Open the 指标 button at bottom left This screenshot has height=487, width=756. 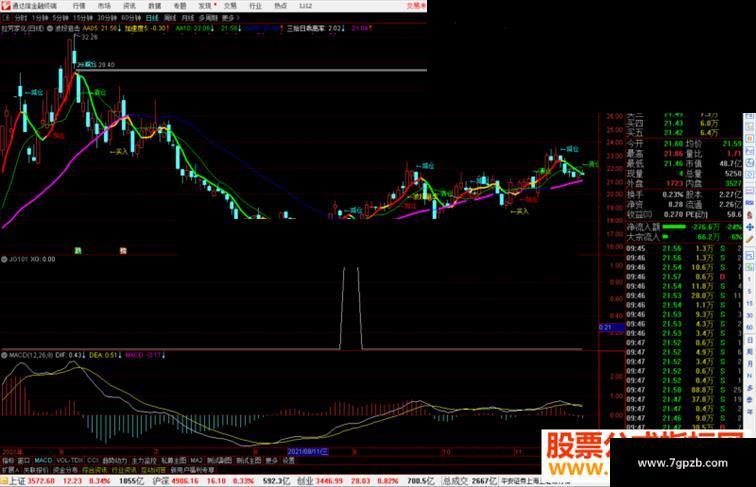click(8, 460)
